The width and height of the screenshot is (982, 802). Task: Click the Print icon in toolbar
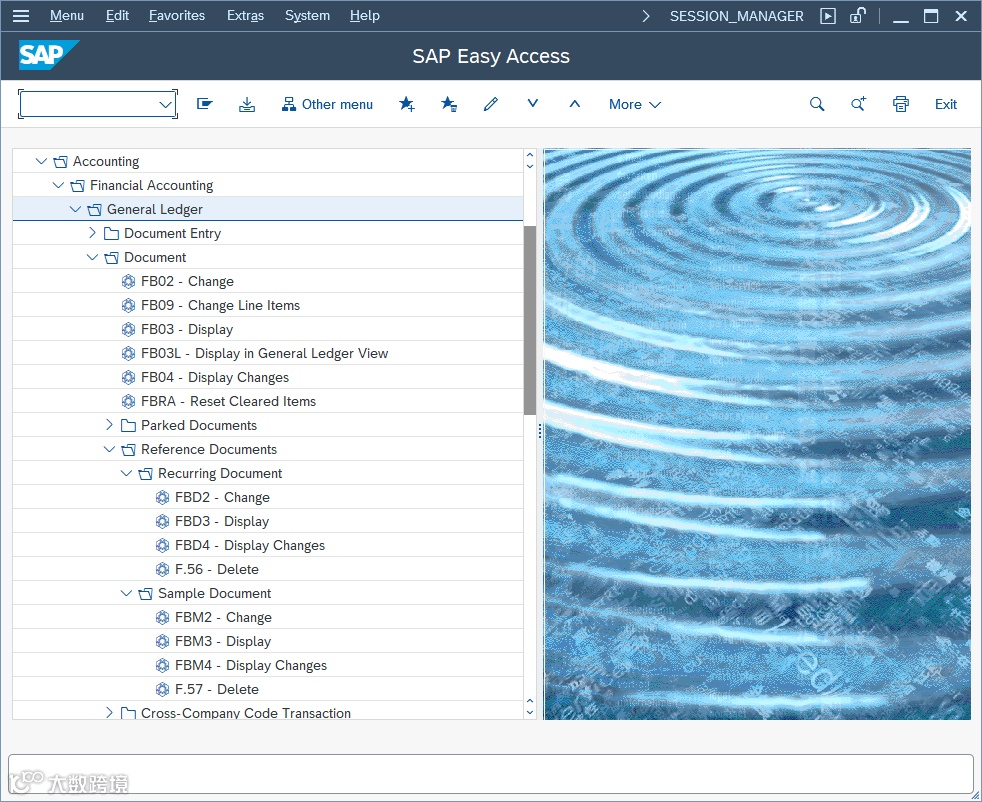901,104
